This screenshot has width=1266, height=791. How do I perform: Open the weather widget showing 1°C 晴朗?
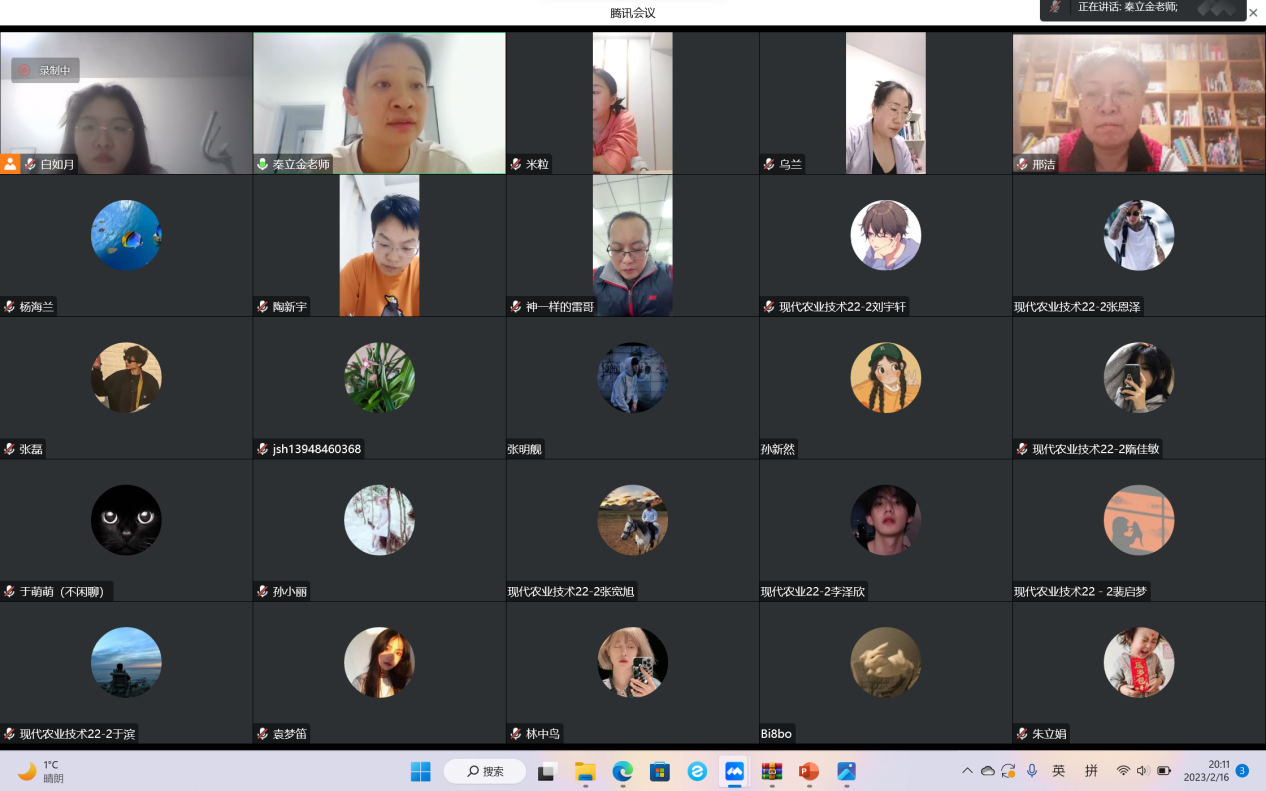coord(42,771)
